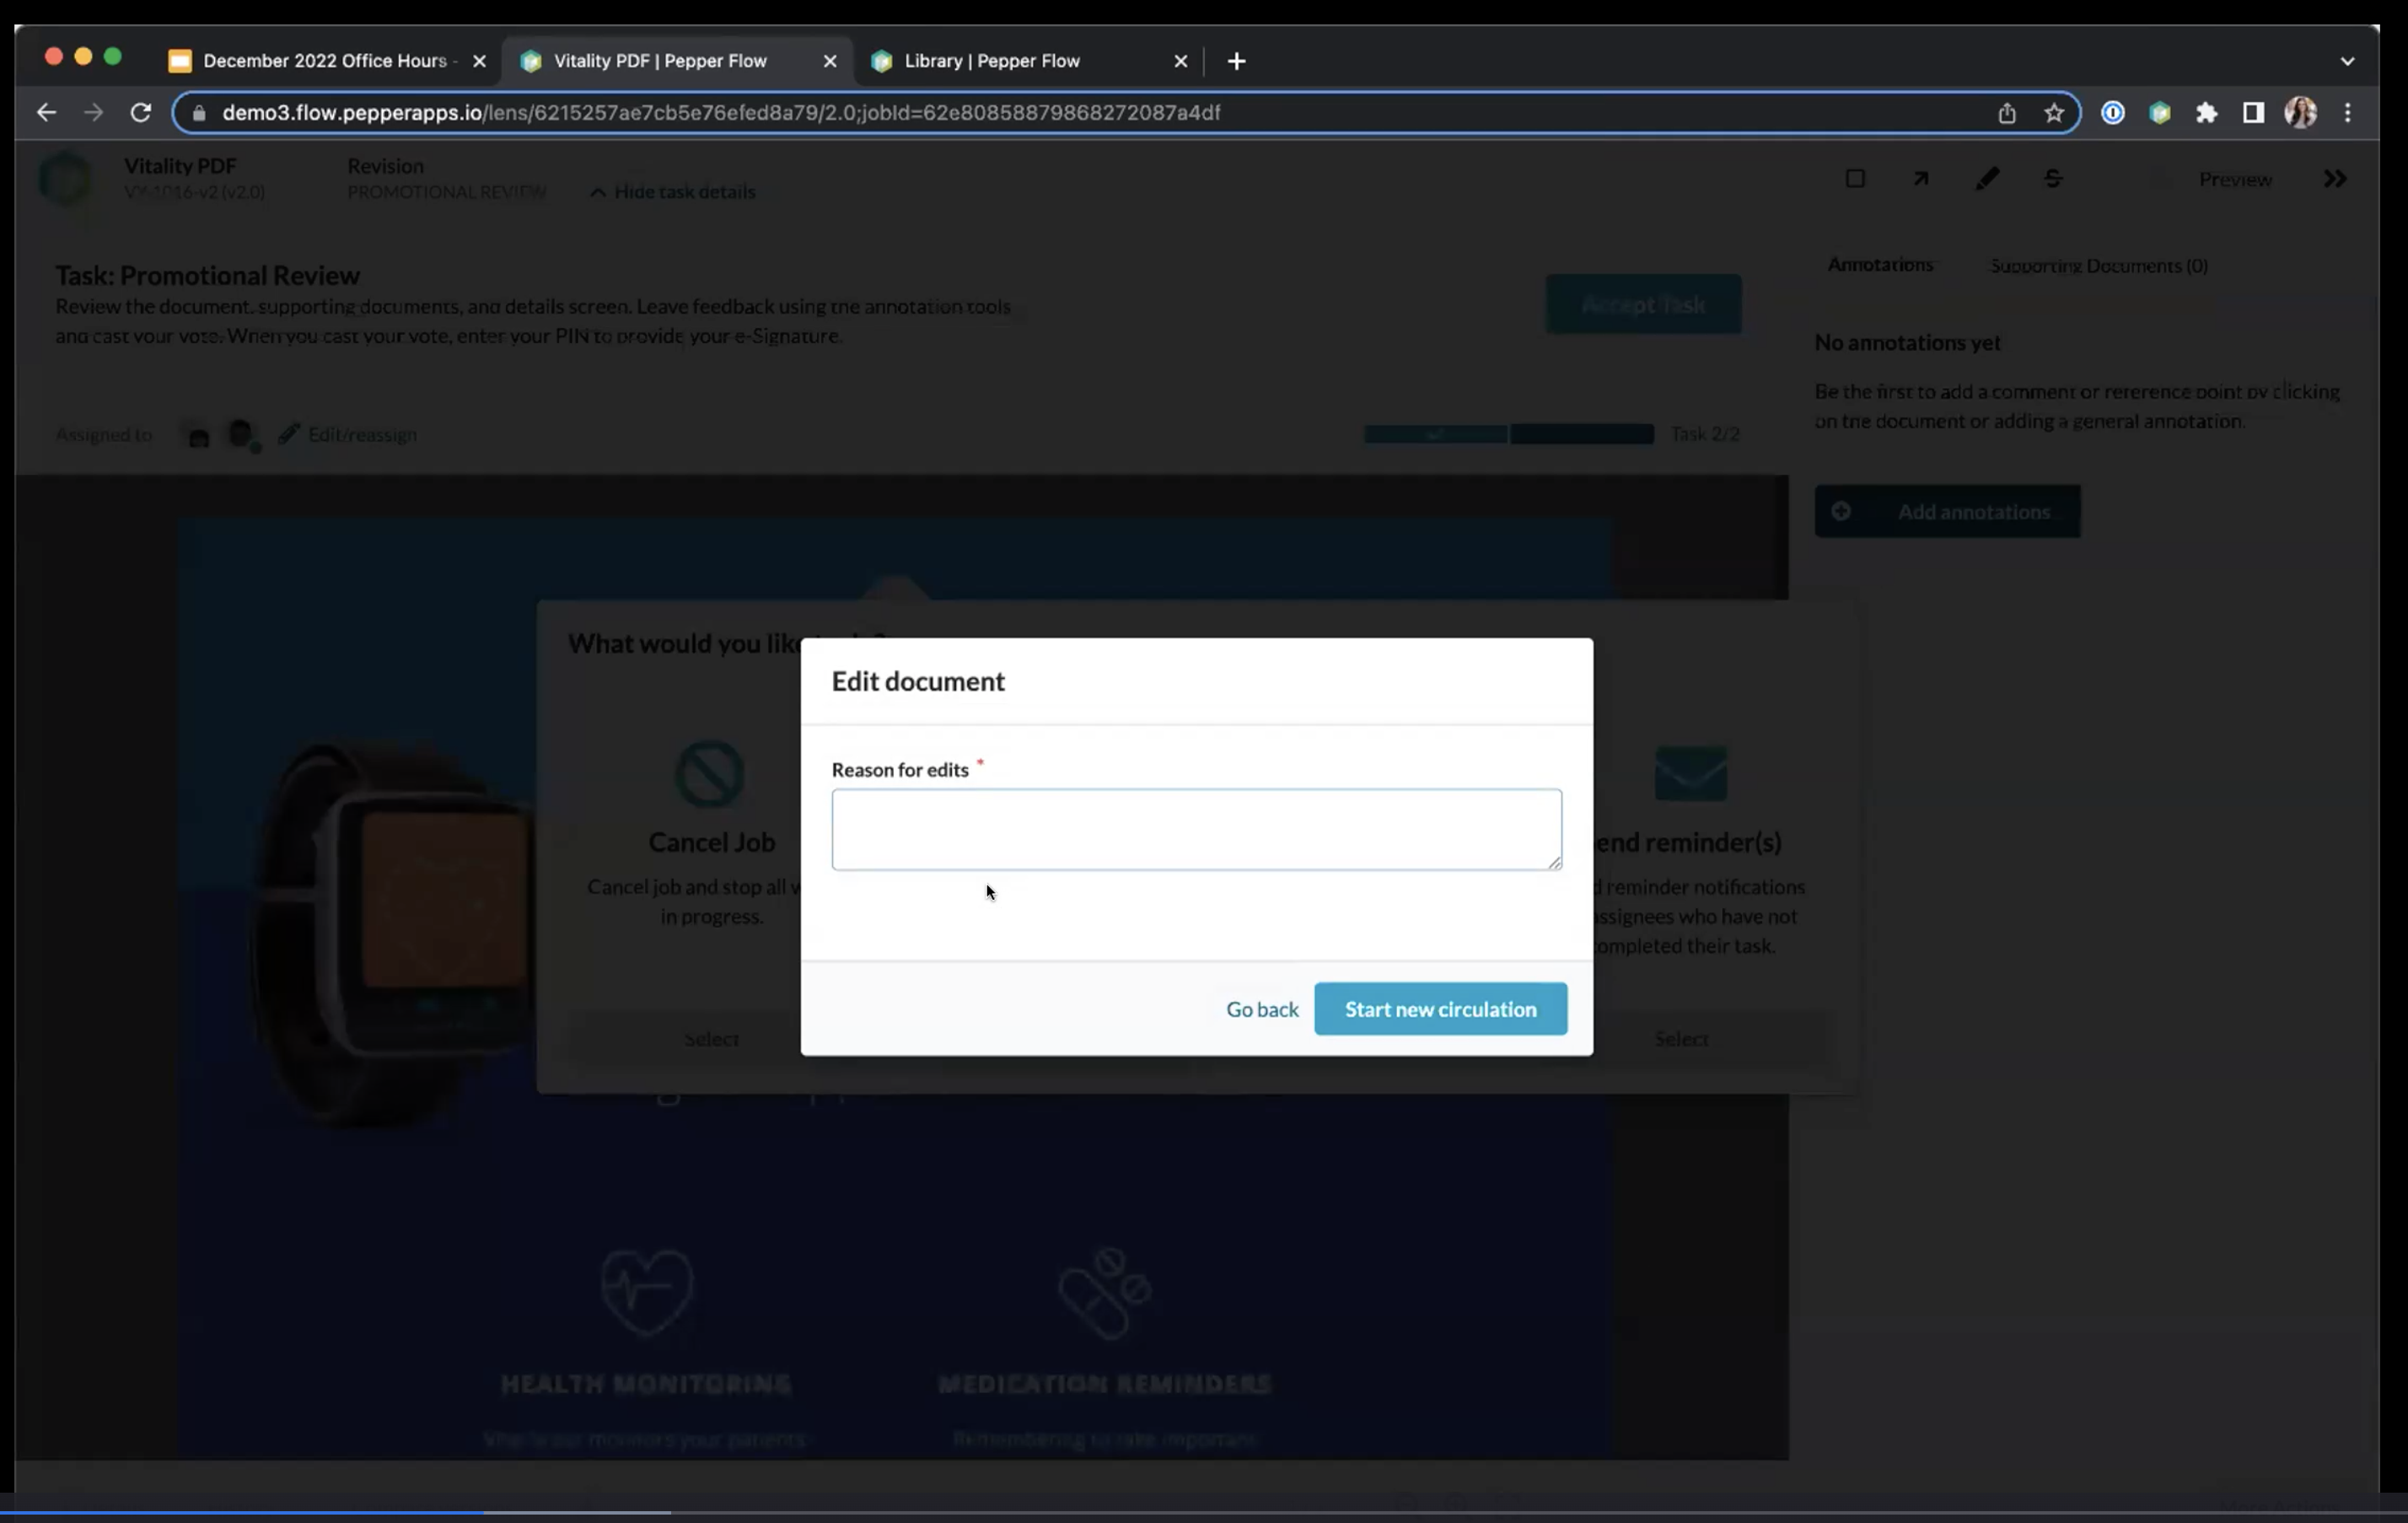Open a new browser tab with plus
2408x1523 pixels.
[x=1237, y=61]
